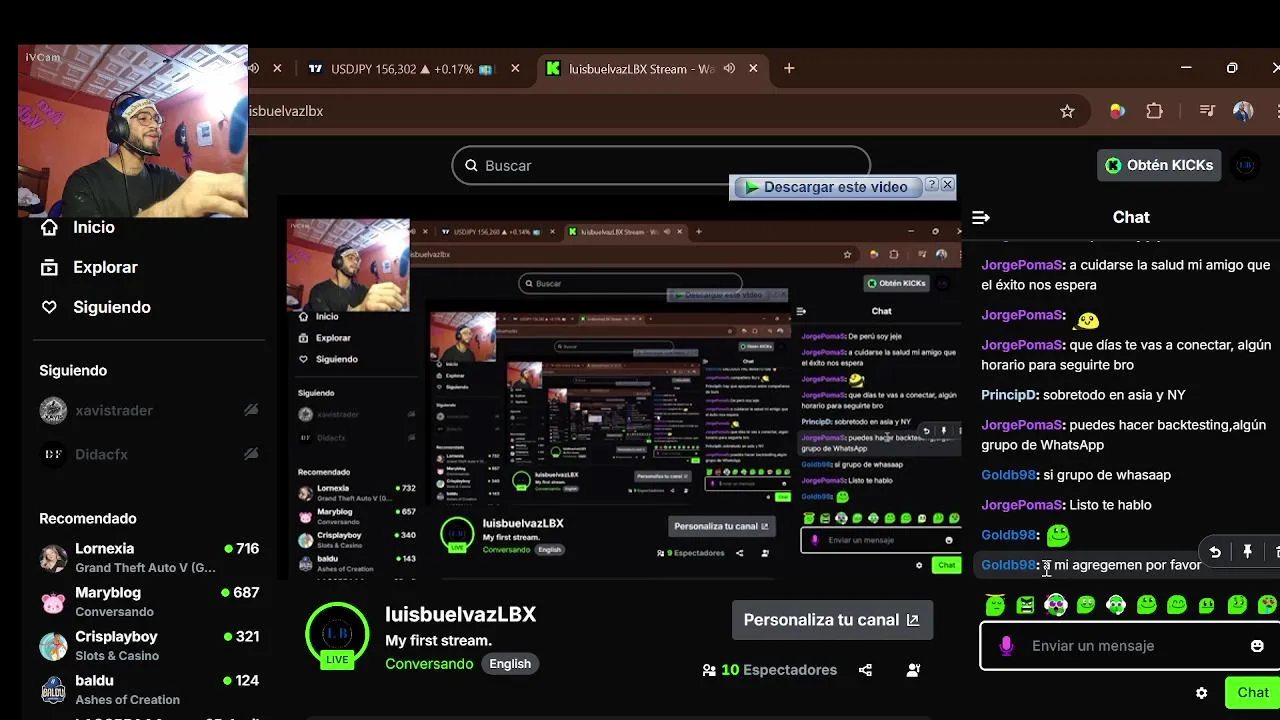Screen dimensions: 1280x720
Task: Insert the angry square green emote
Action: point(1025,604)
